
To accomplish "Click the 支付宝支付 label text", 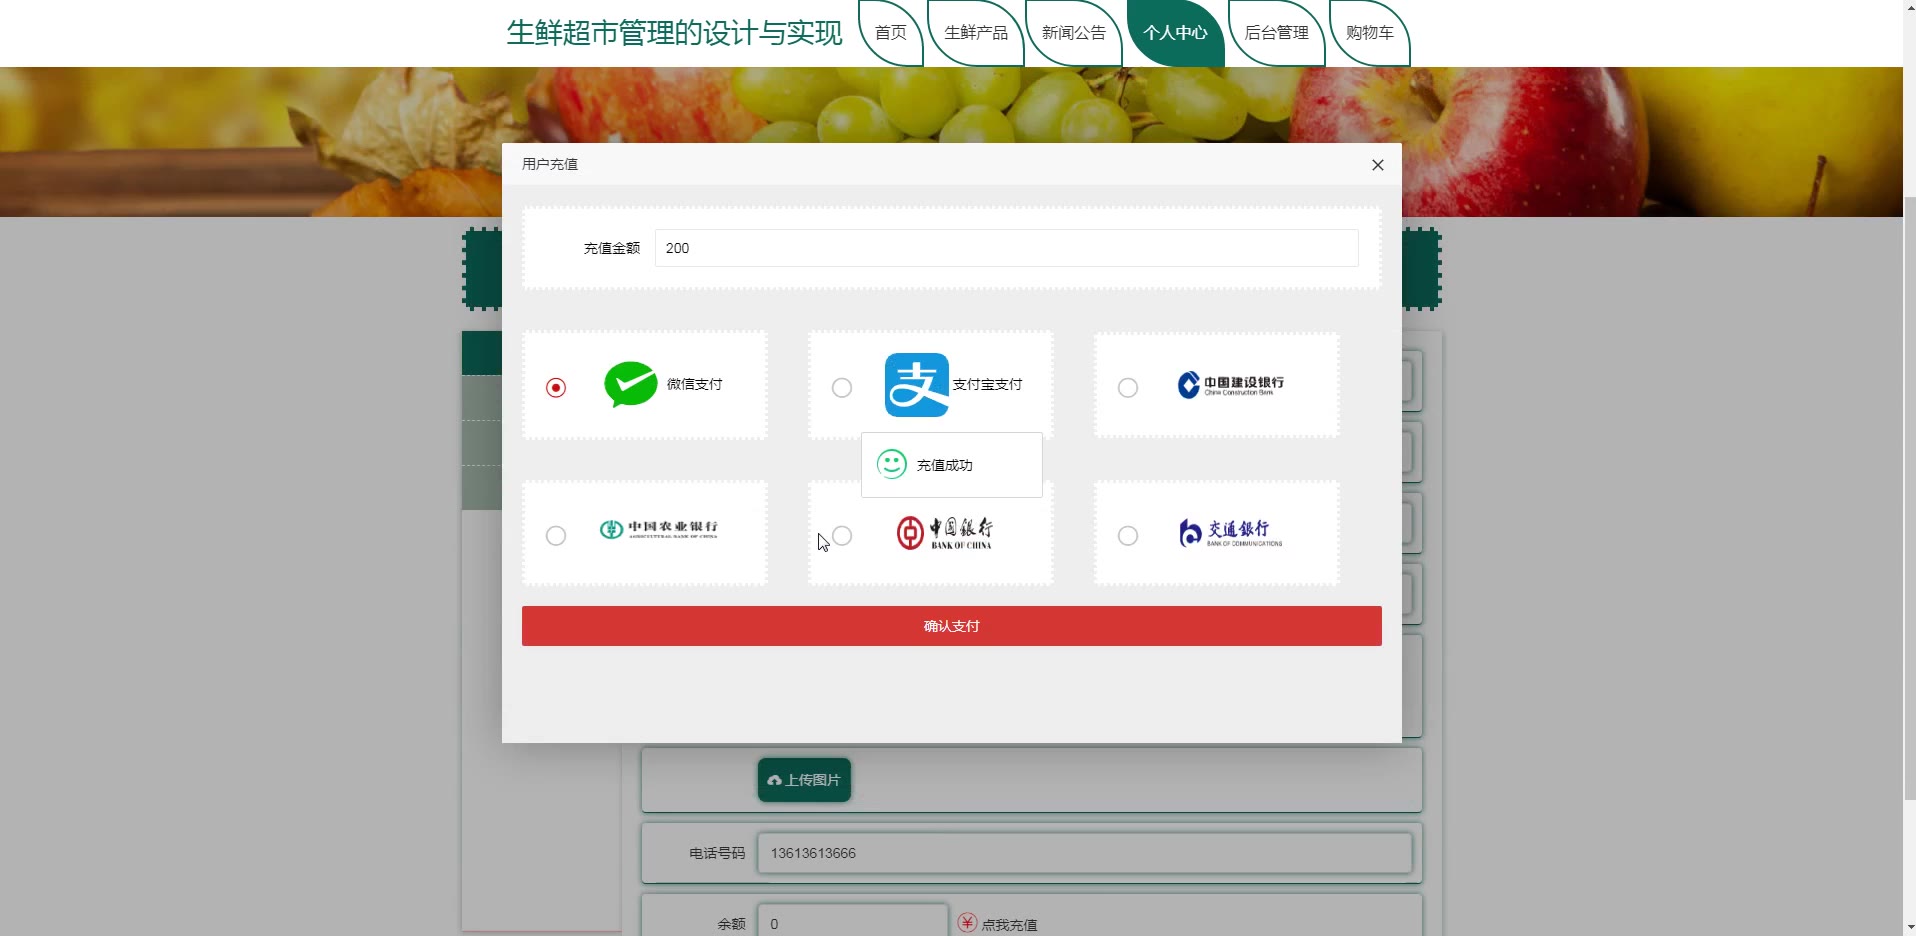I will coord(988,384).
